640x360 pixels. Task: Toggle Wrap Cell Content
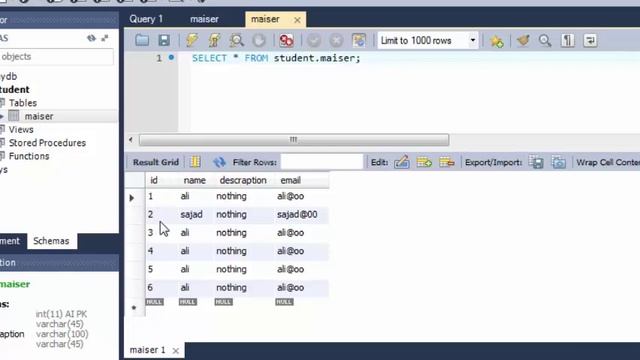(608, 162)
